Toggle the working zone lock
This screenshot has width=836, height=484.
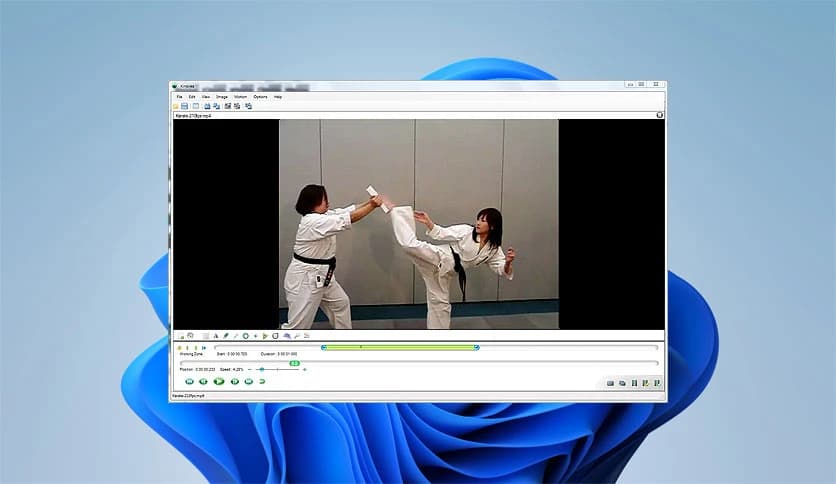click(x=179, y=348)
